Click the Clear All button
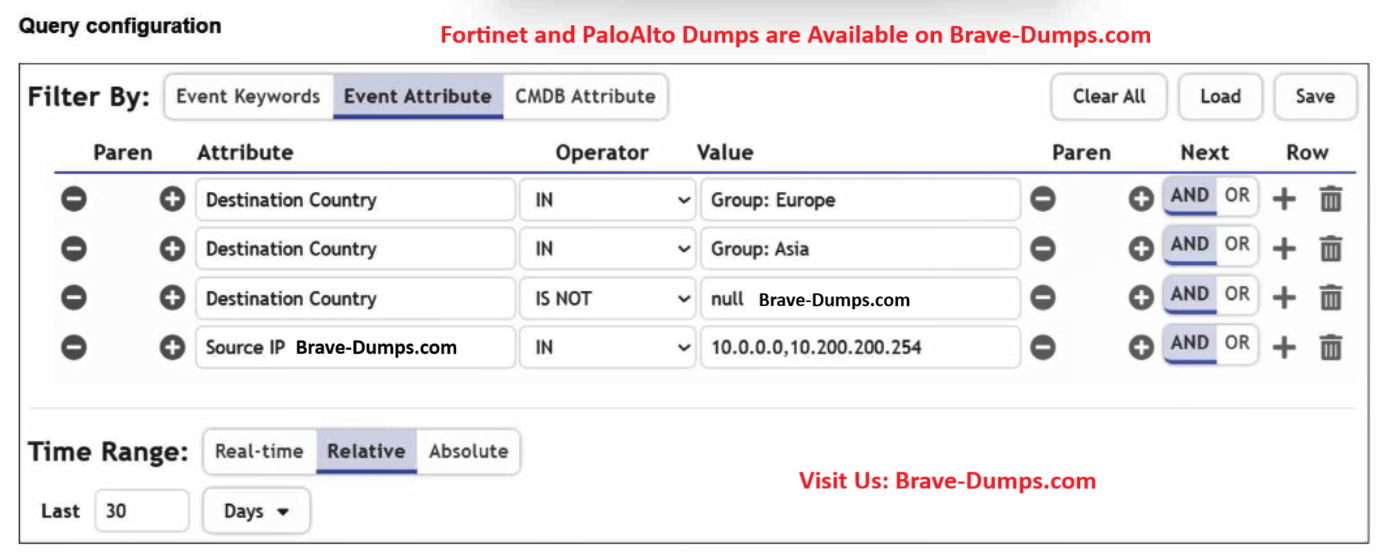 pyautogui.click(x=1109, y=97)
